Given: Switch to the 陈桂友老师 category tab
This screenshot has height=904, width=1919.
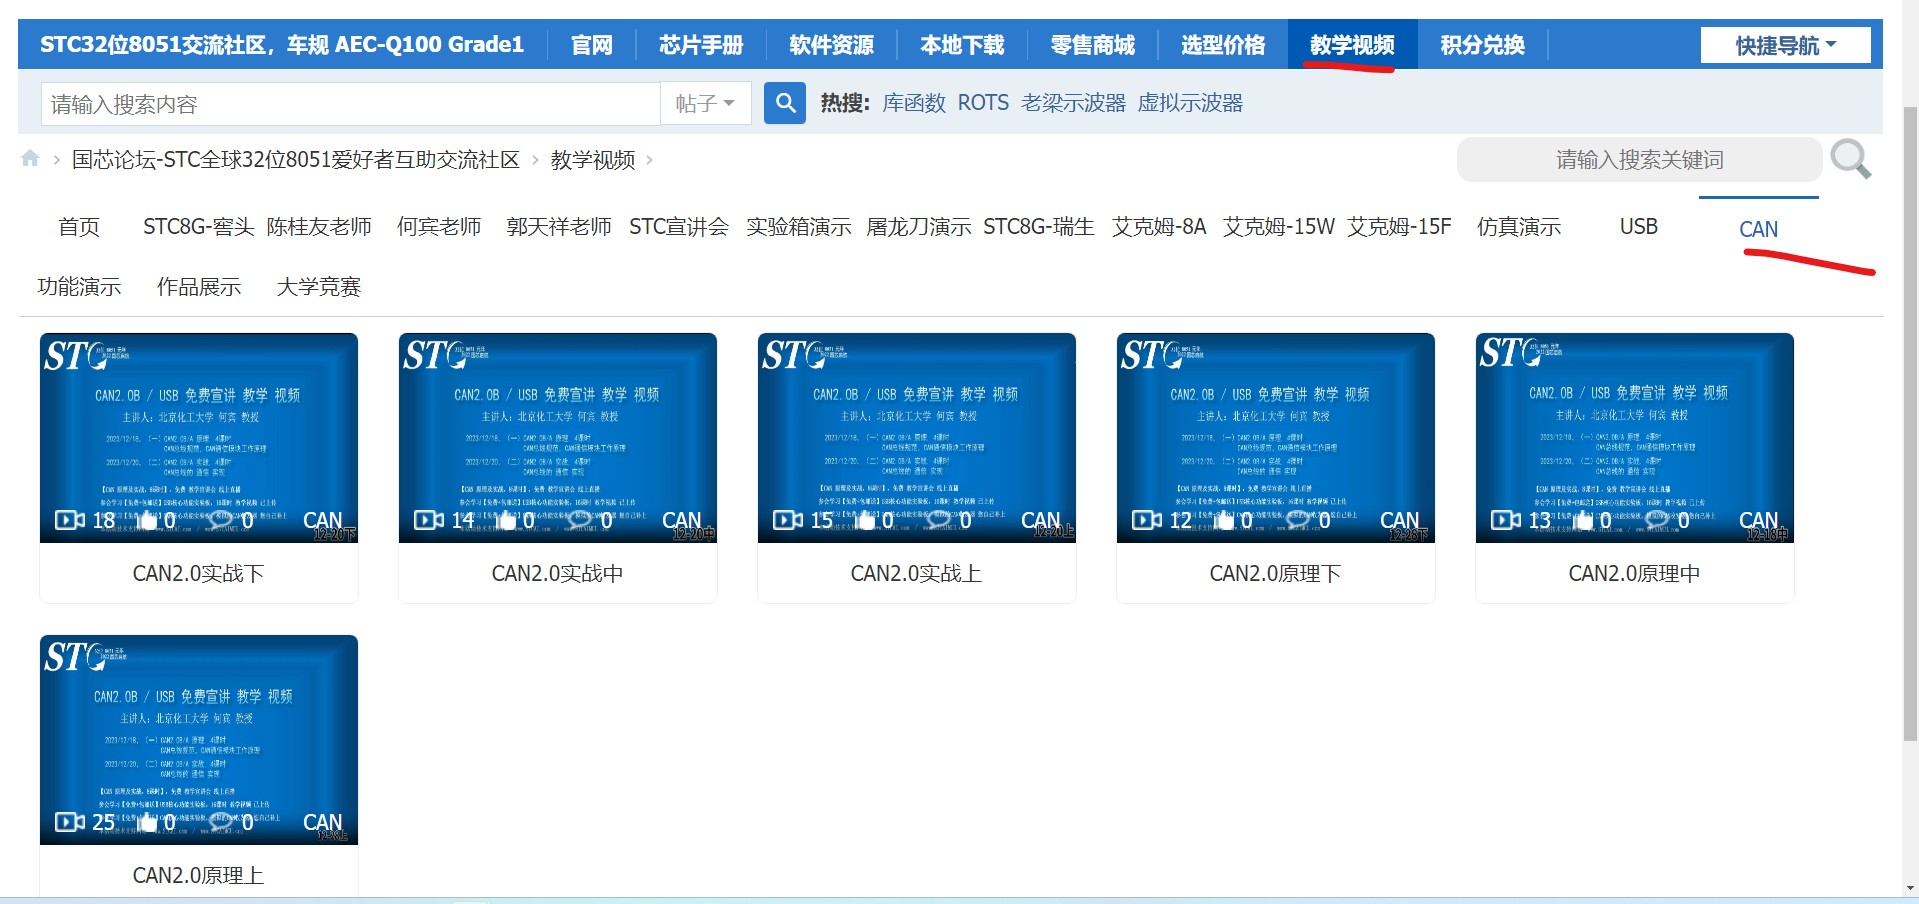Looking at the screenshot, I should pyautogui.click(x=319, y=227).
